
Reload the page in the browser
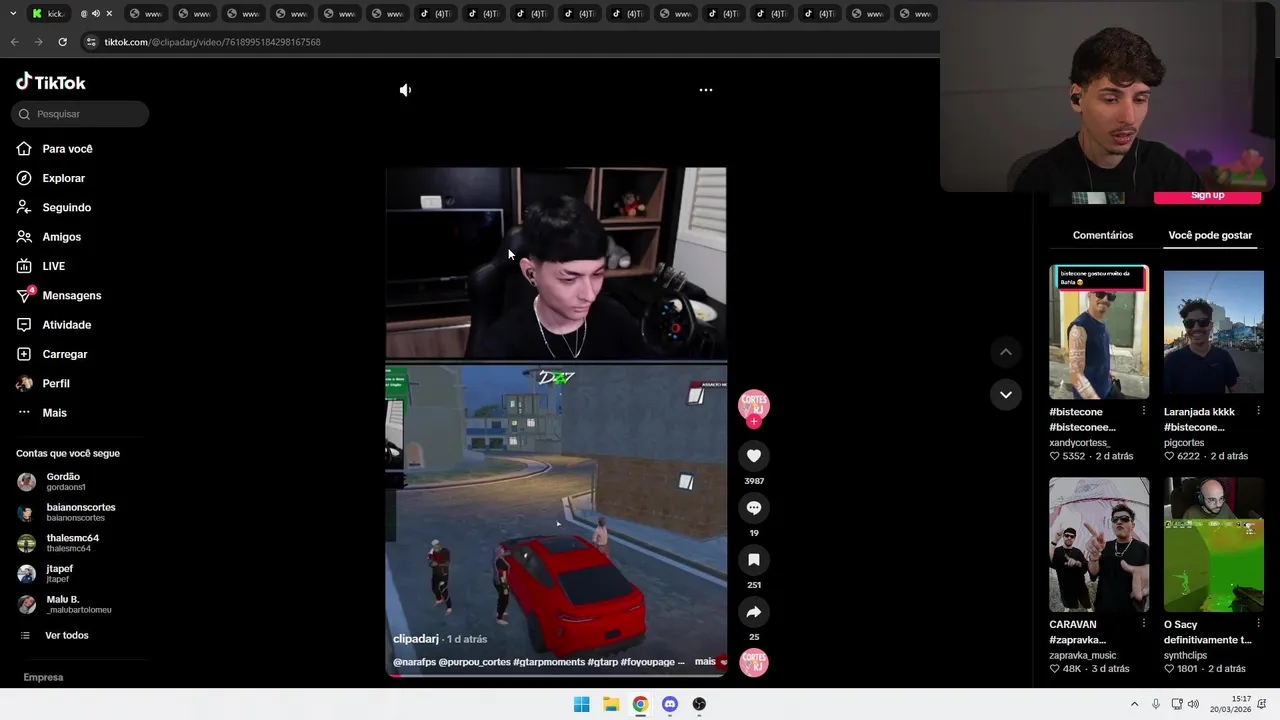coord(62,42)
